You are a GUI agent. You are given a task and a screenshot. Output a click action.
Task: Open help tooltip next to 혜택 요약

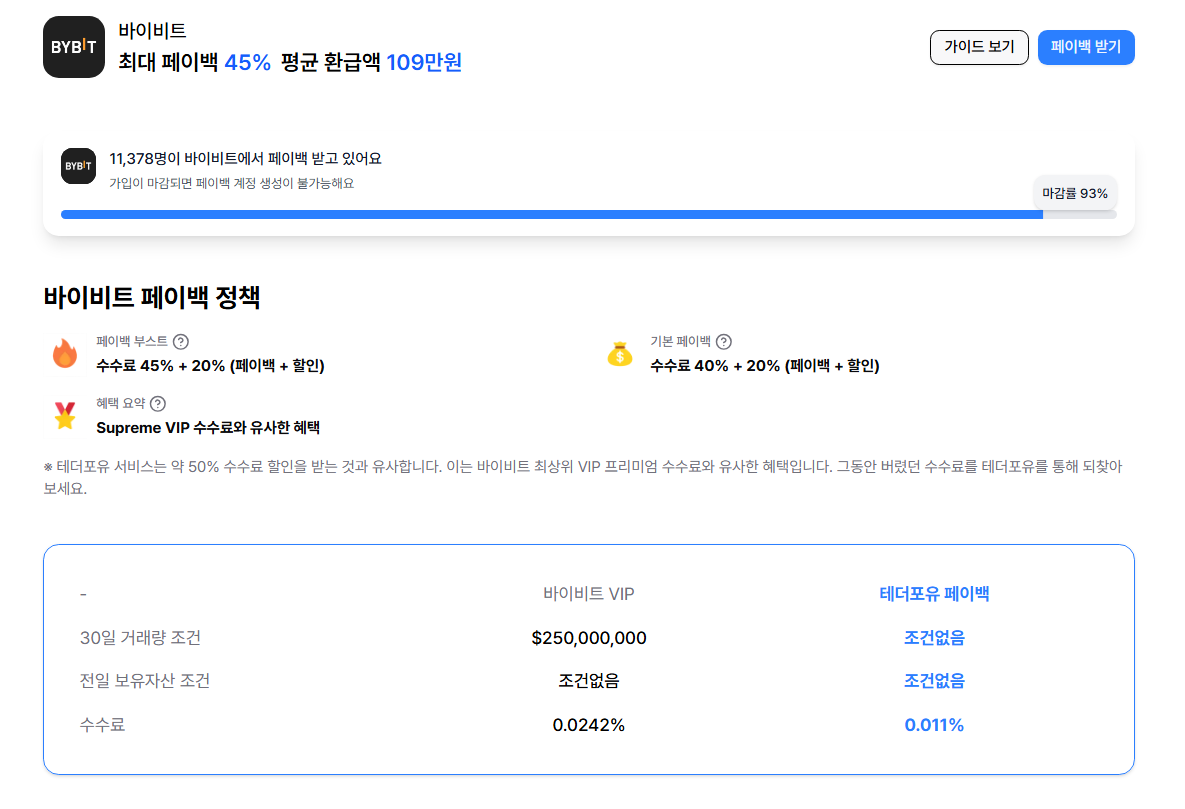coord(157,404)
